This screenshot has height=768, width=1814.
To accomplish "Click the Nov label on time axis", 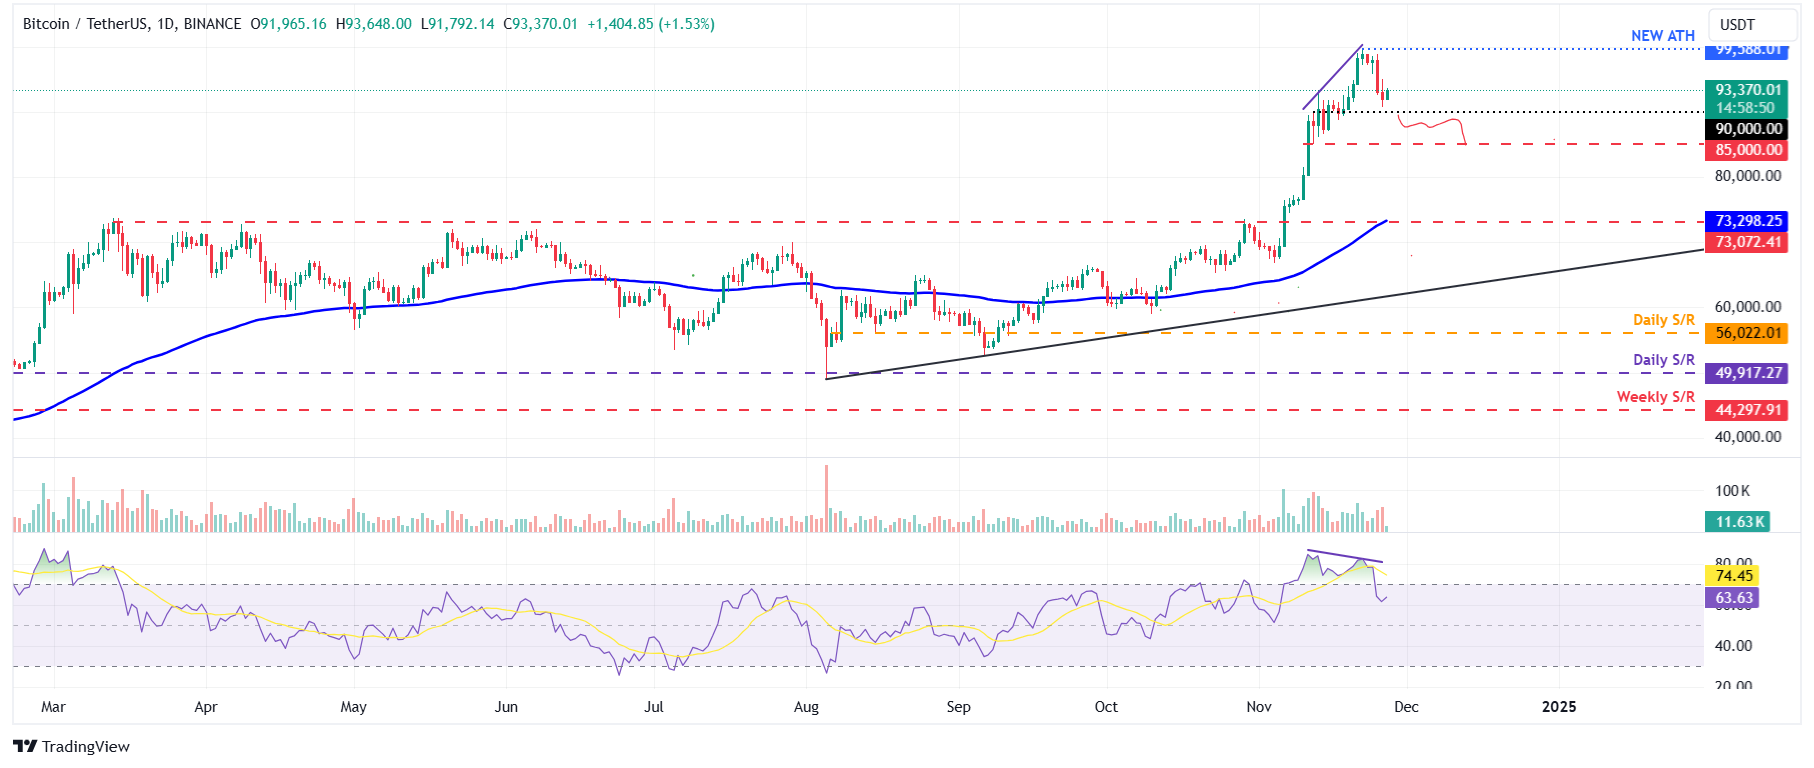I will point(1259,707).
